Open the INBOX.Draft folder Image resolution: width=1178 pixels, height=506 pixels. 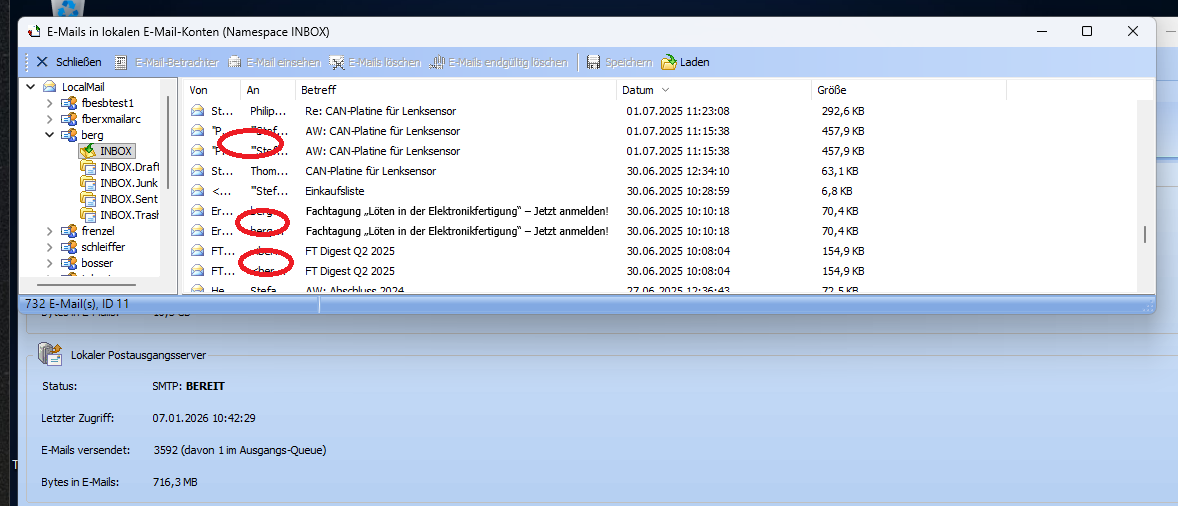[x=129, y=167]
